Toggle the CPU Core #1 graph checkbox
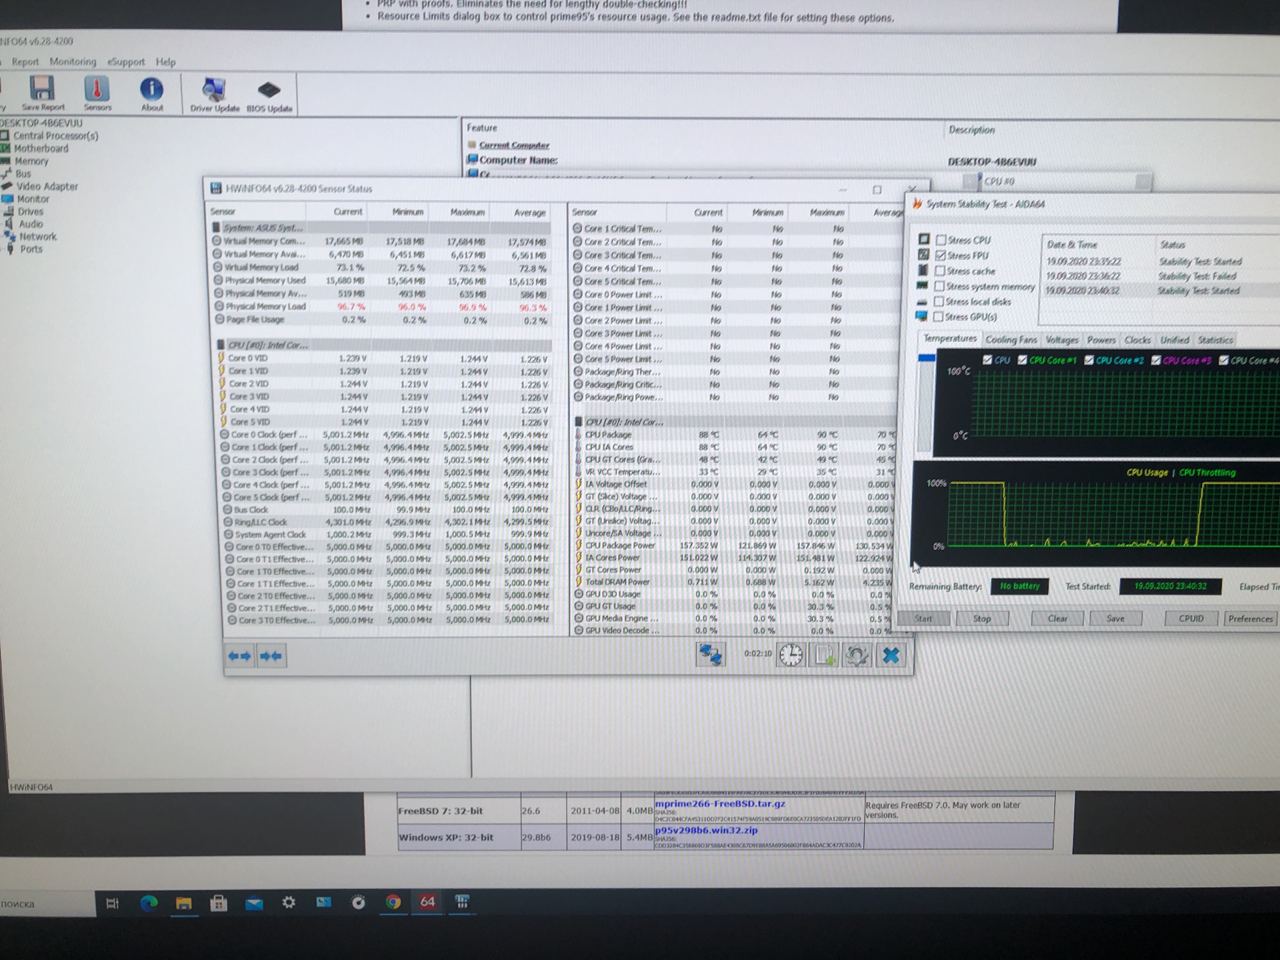 pos(1022,360)
